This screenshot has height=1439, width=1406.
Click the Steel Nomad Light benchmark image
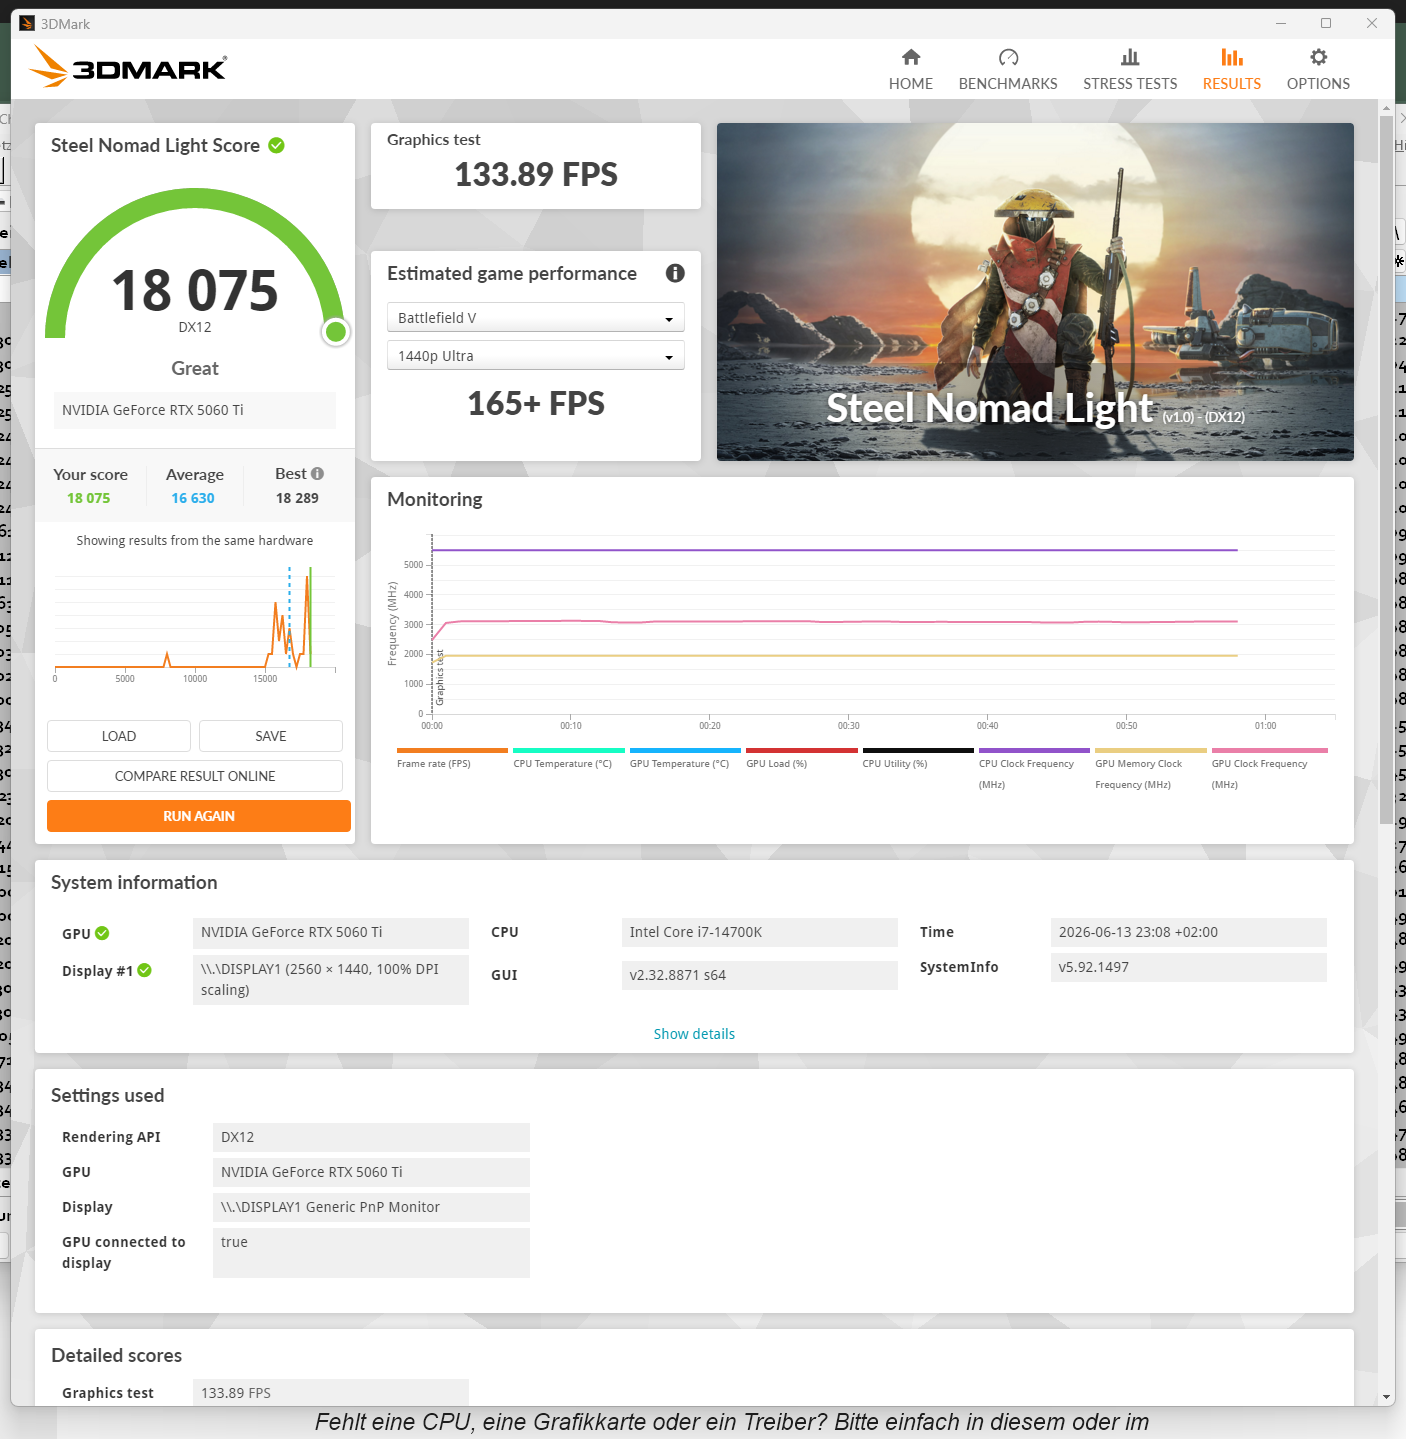pyautogui.click(x=1035, y=292)
